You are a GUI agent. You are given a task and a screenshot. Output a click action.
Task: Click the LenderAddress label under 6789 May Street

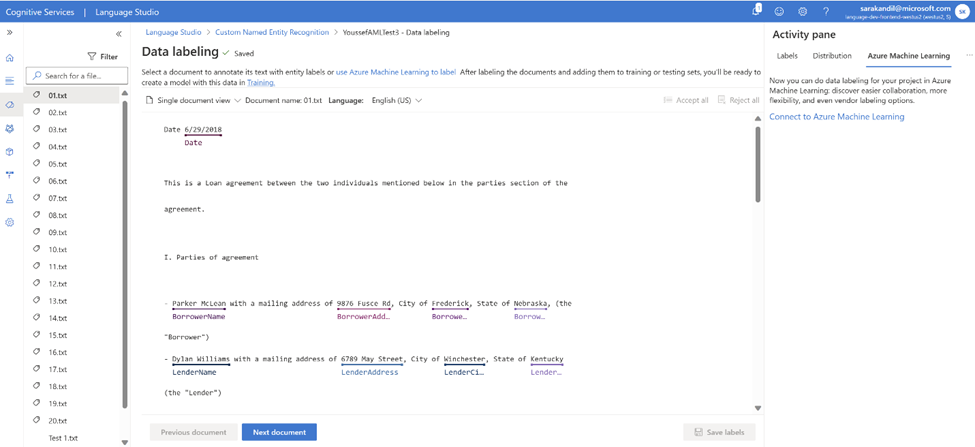pyautogui.click(x=369, y=372)
